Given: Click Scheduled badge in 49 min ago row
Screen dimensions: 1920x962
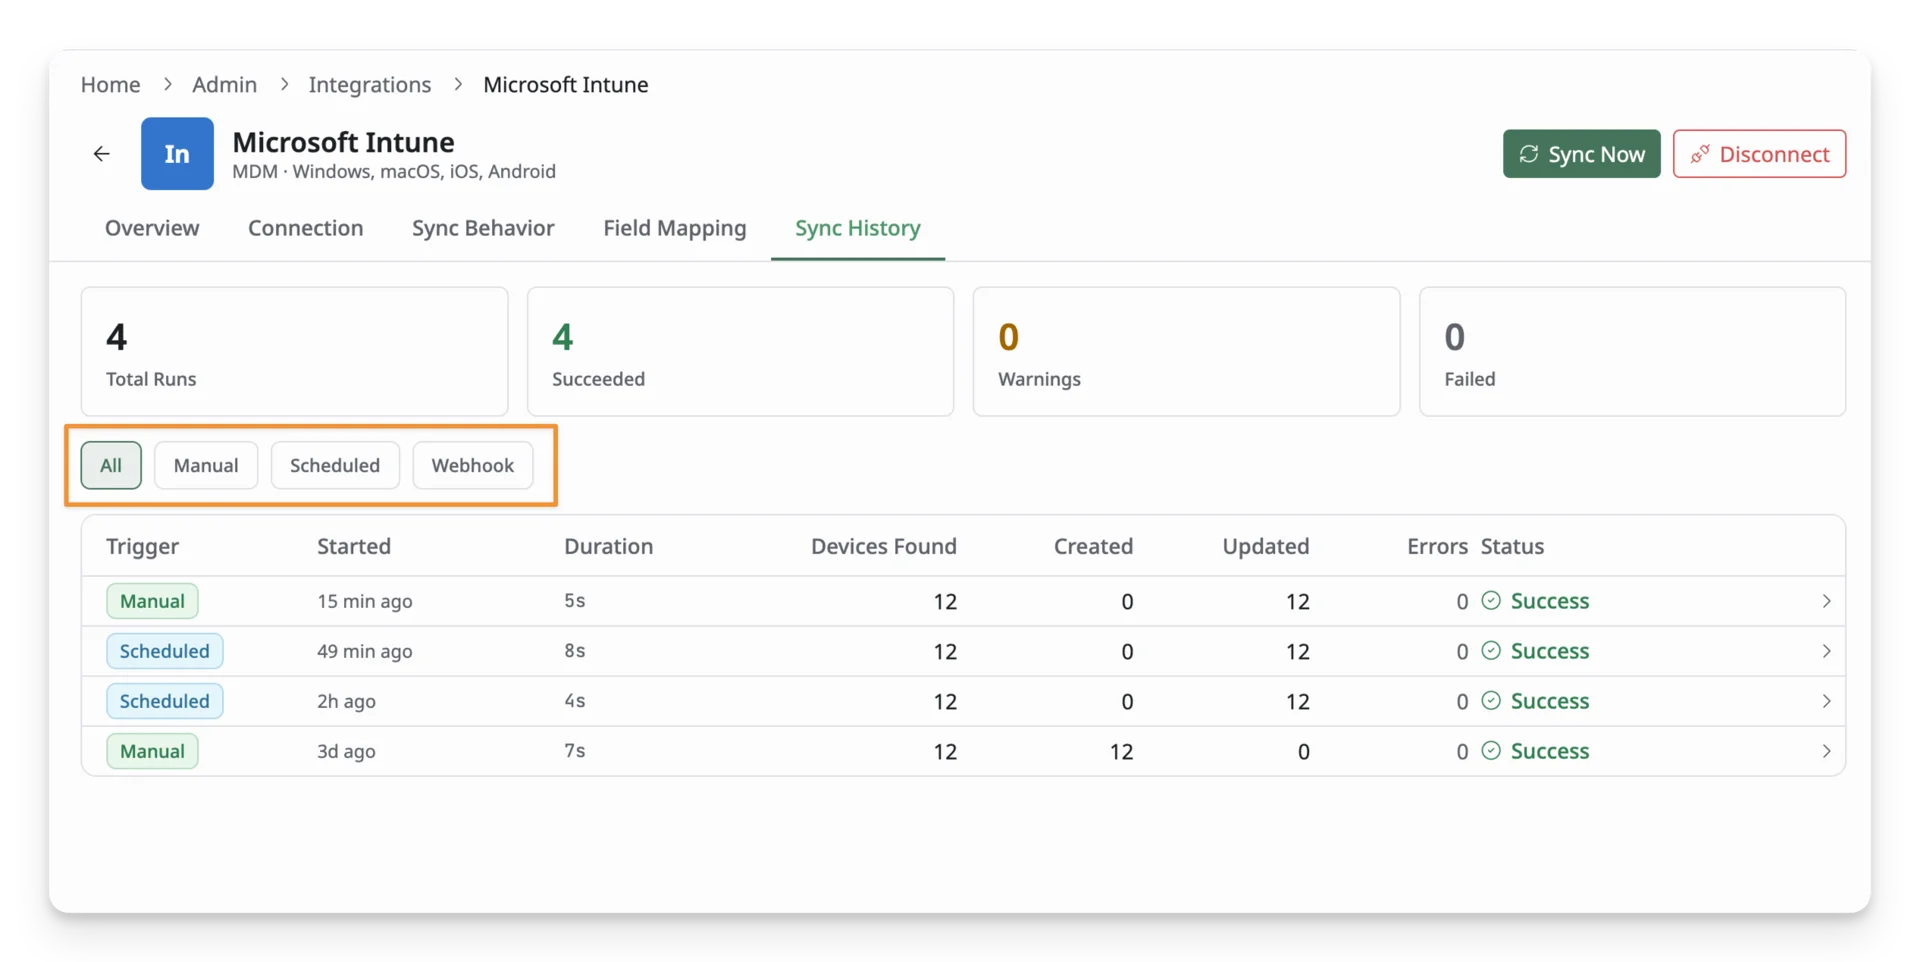Looking at the screenshot, I should (165, 651).
